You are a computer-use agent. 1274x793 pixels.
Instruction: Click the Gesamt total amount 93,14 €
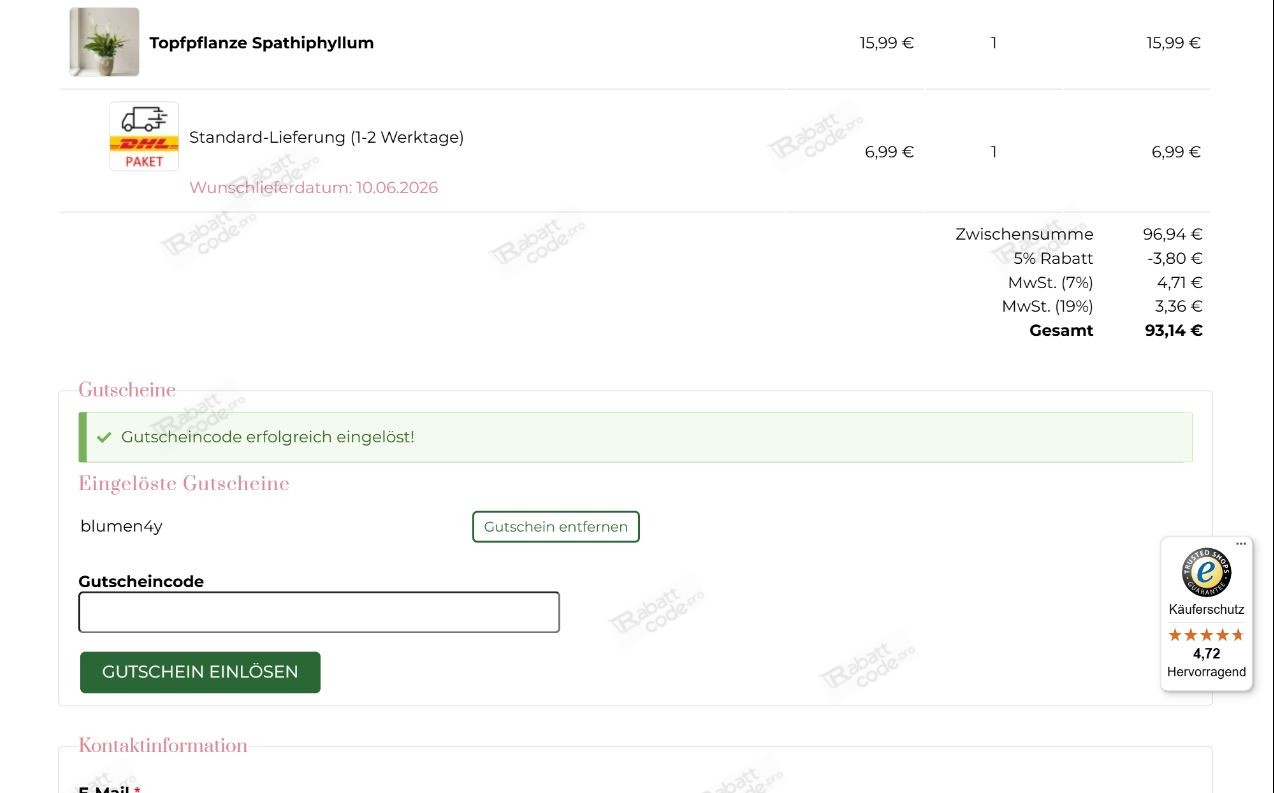pos(1174,331)
